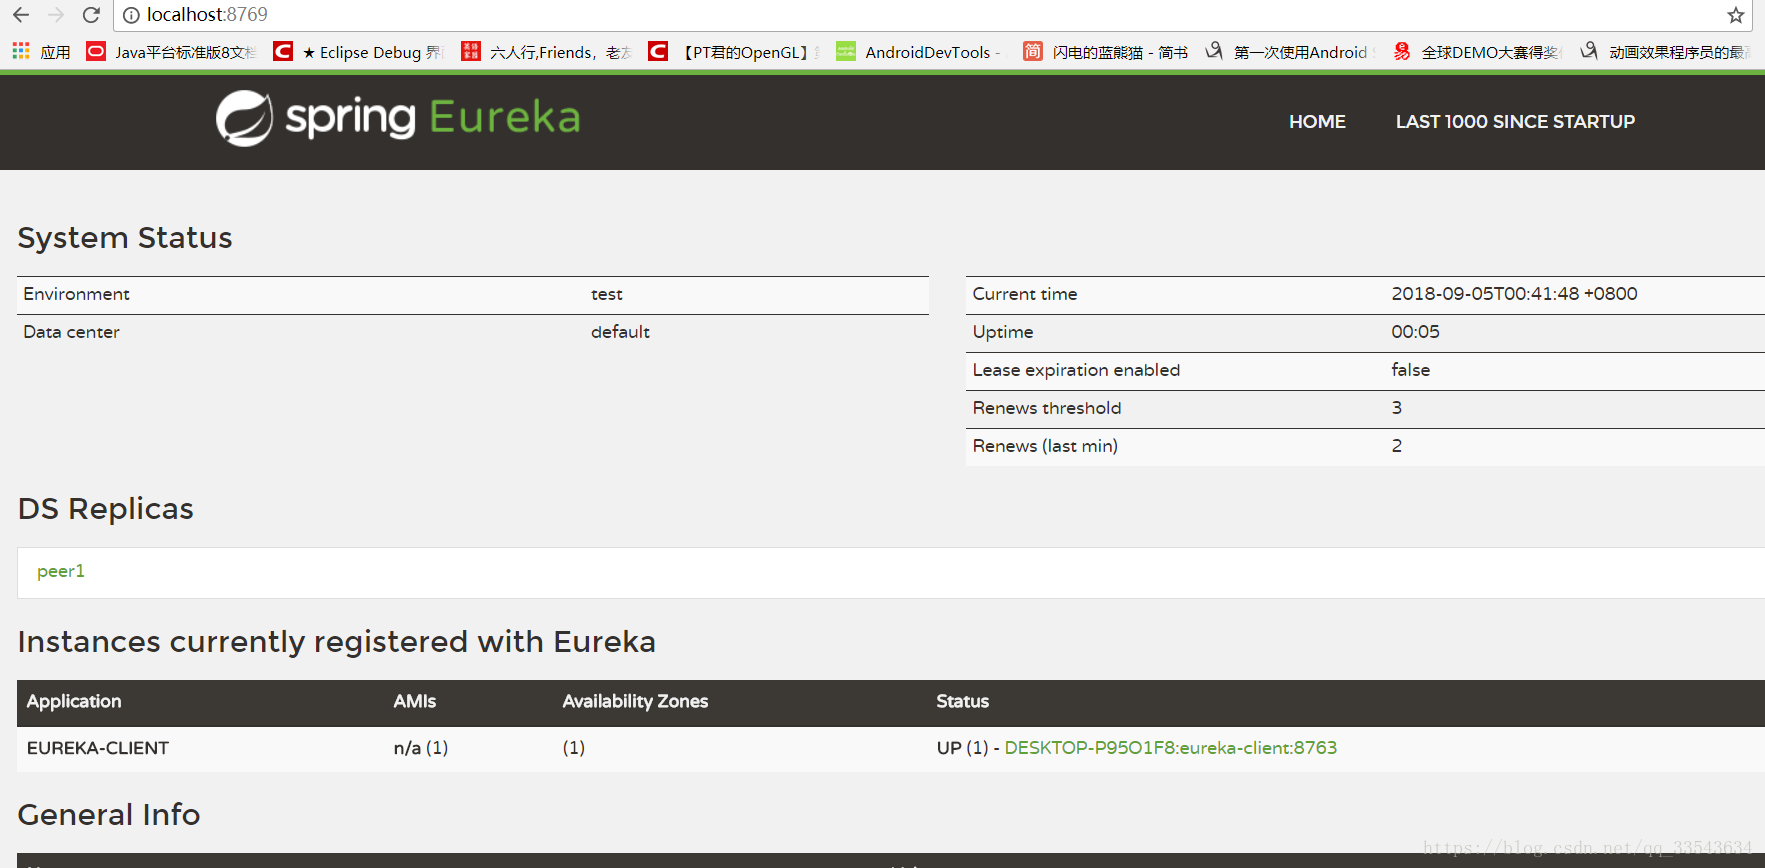This screenshot has height=868, width=1765.
Task: Open the 全球DEMO大赛得奖 bookmark
Action: click(1477, 52)
